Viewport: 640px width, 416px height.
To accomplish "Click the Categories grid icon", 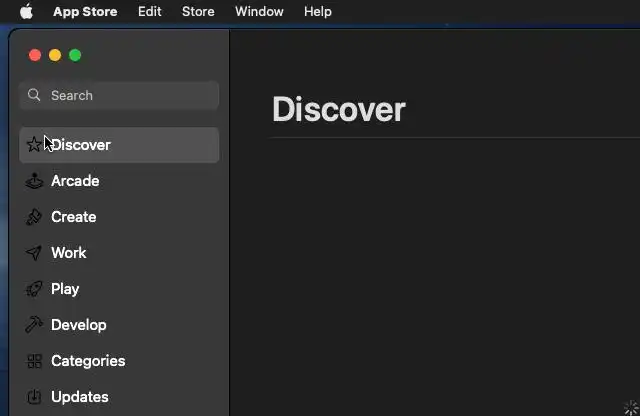I will 34,361.
